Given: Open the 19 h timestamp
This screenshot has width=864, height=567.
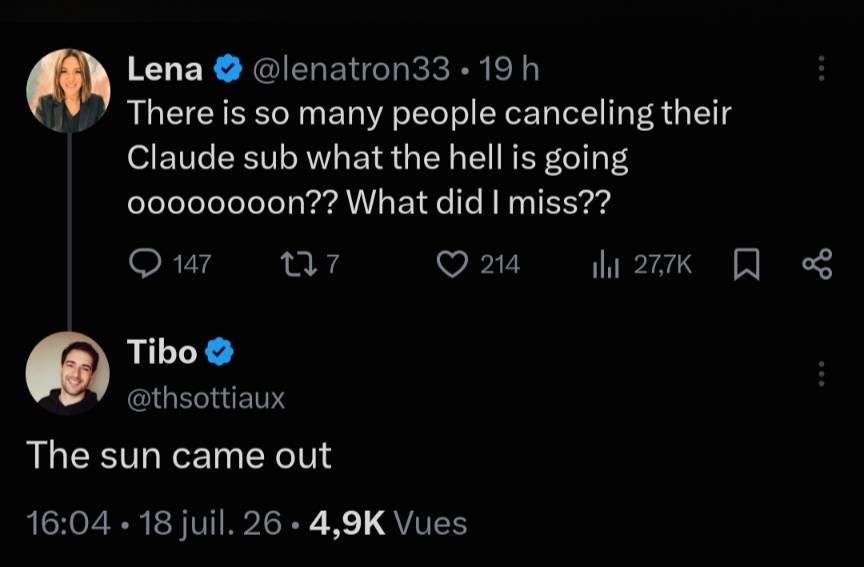Looking at the screenshot, I should pos(509,69).
